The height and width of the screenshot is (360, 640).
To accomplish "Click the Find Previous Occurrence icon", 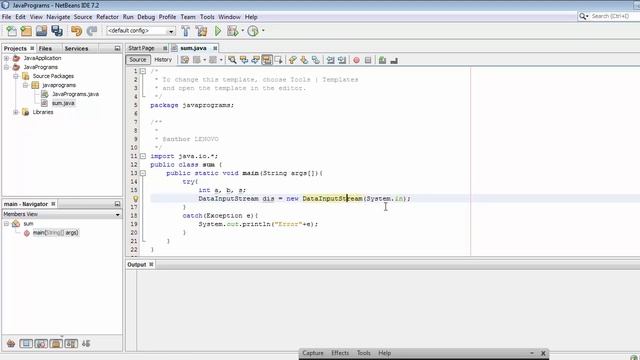I will tap(244, 60).
